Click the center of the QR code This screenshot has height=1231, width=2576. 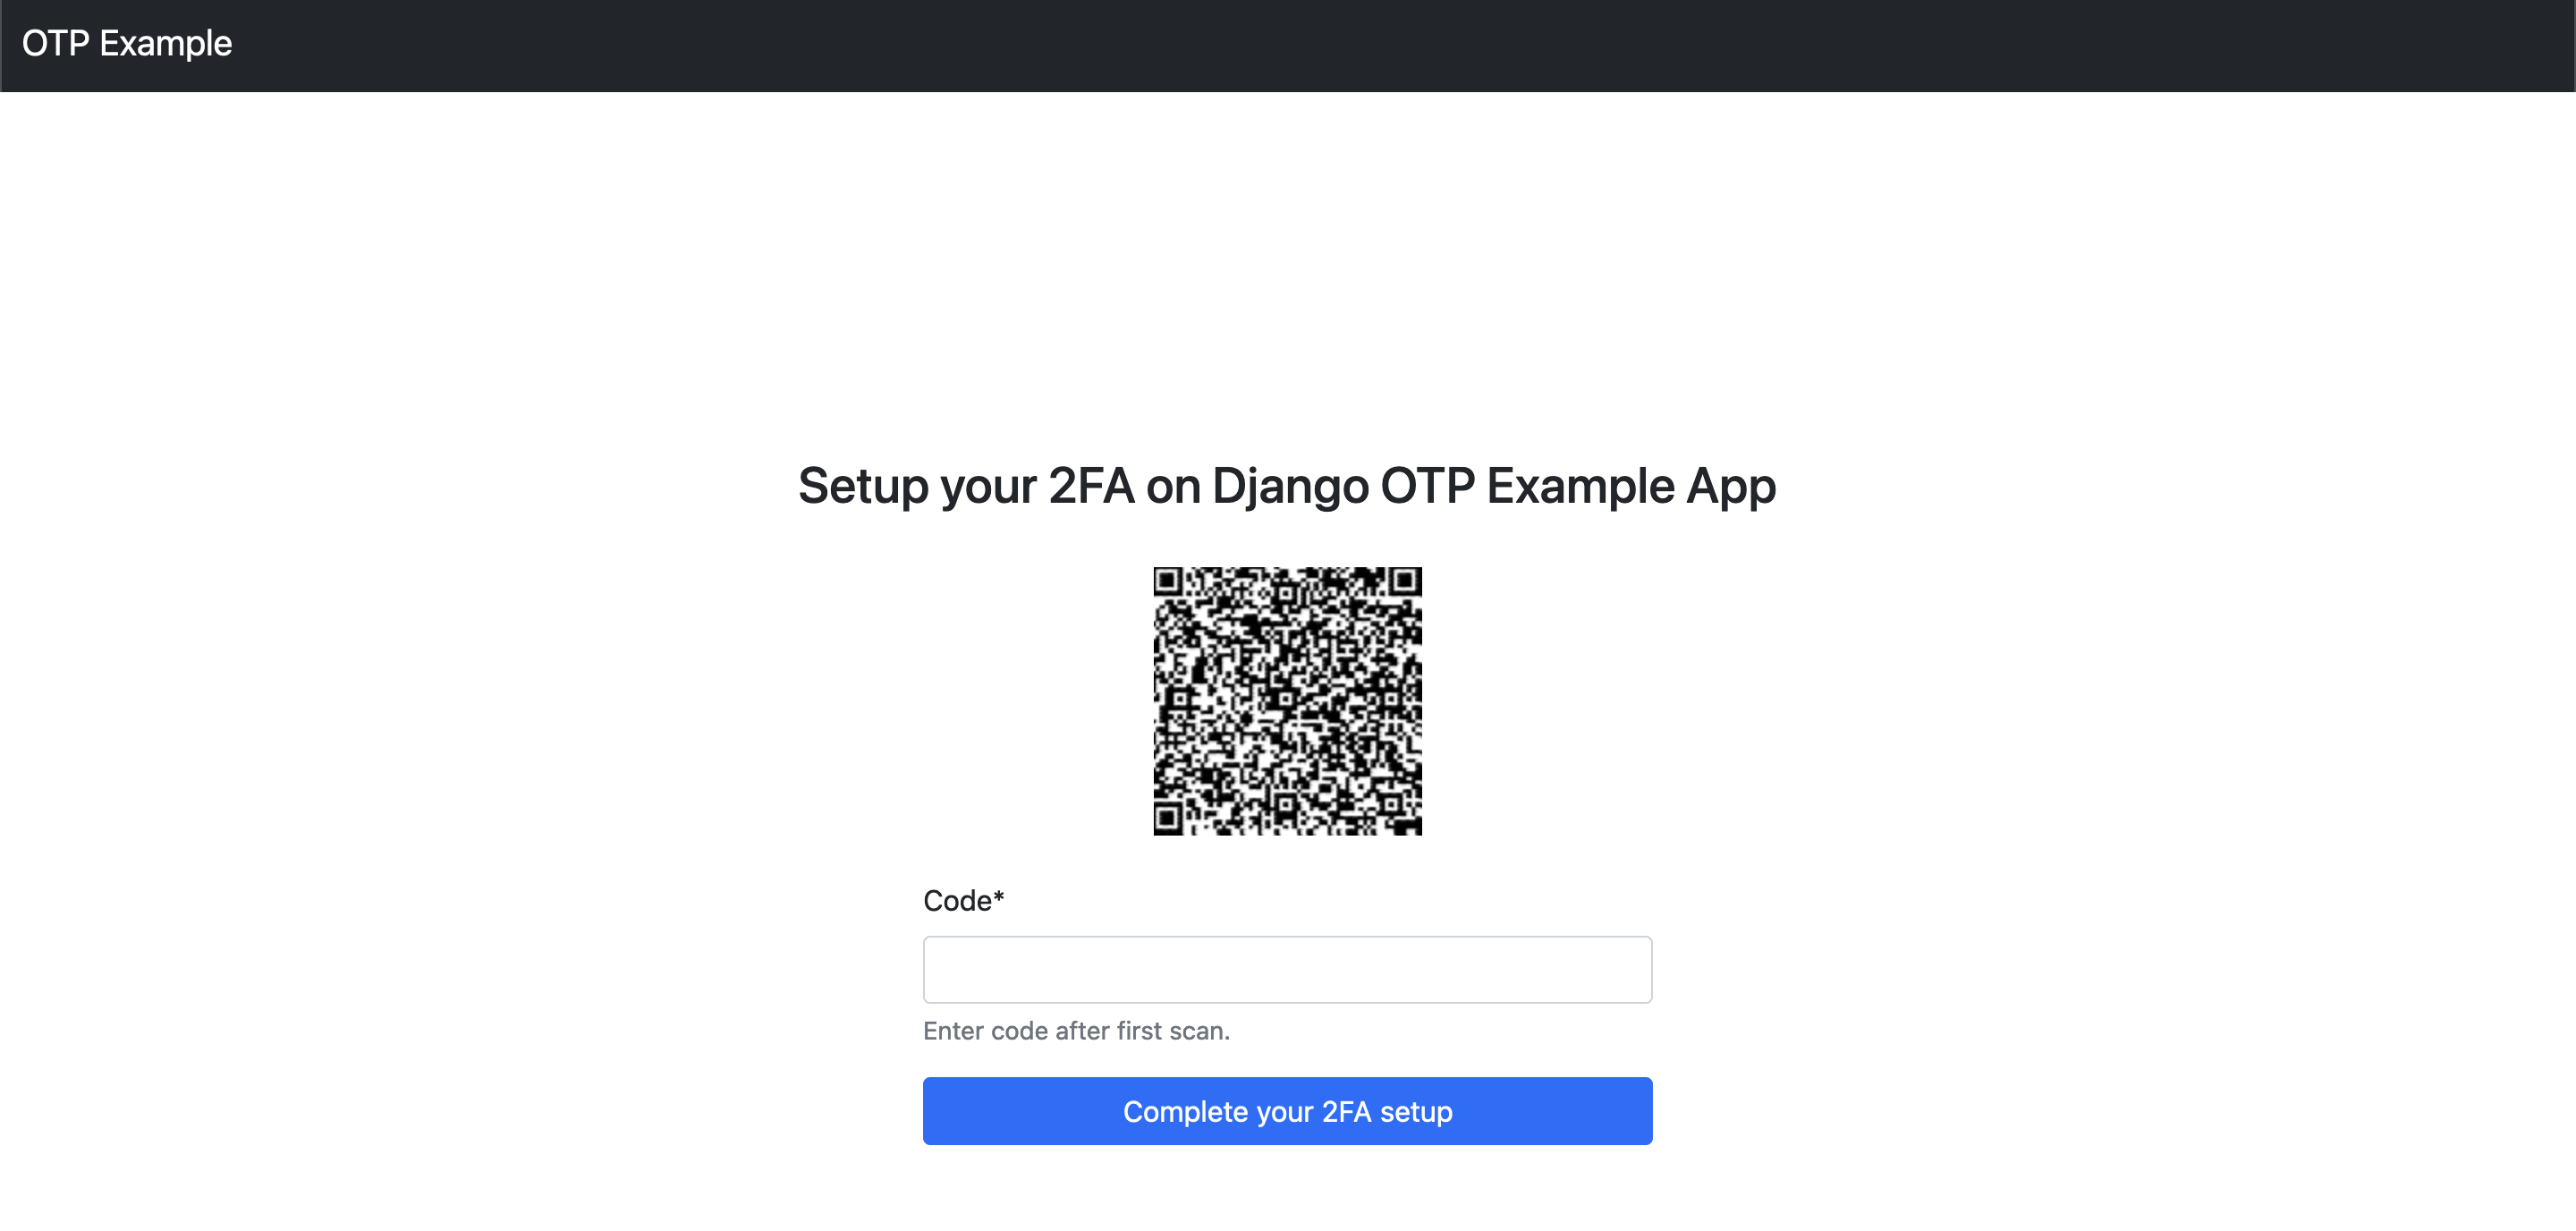[1287, 701]
